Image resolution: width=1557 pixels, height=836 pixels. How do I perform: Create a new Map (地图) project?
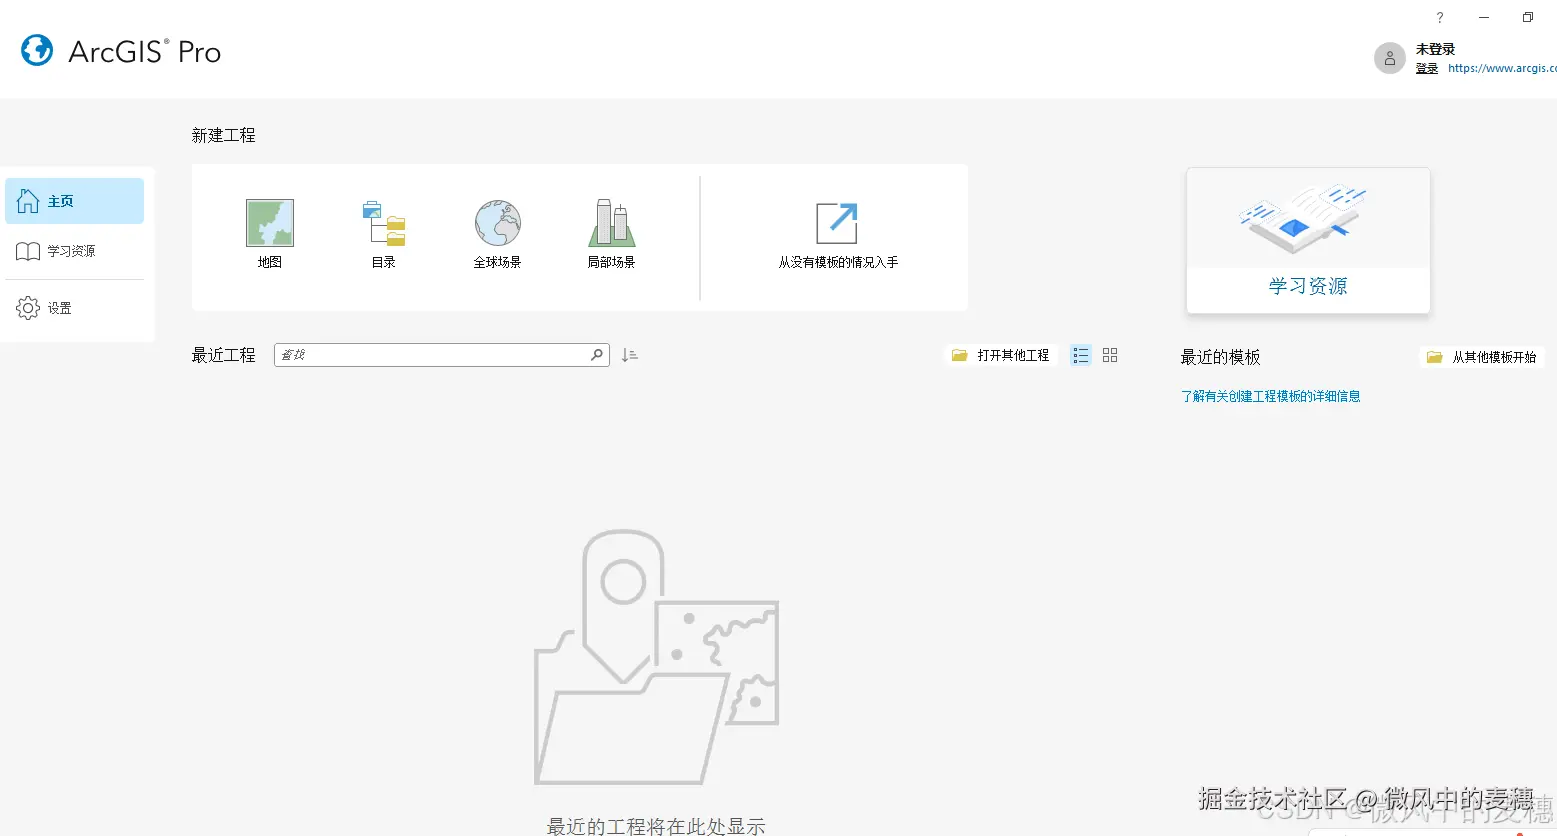pyautogui.click(x=270, y=235)
